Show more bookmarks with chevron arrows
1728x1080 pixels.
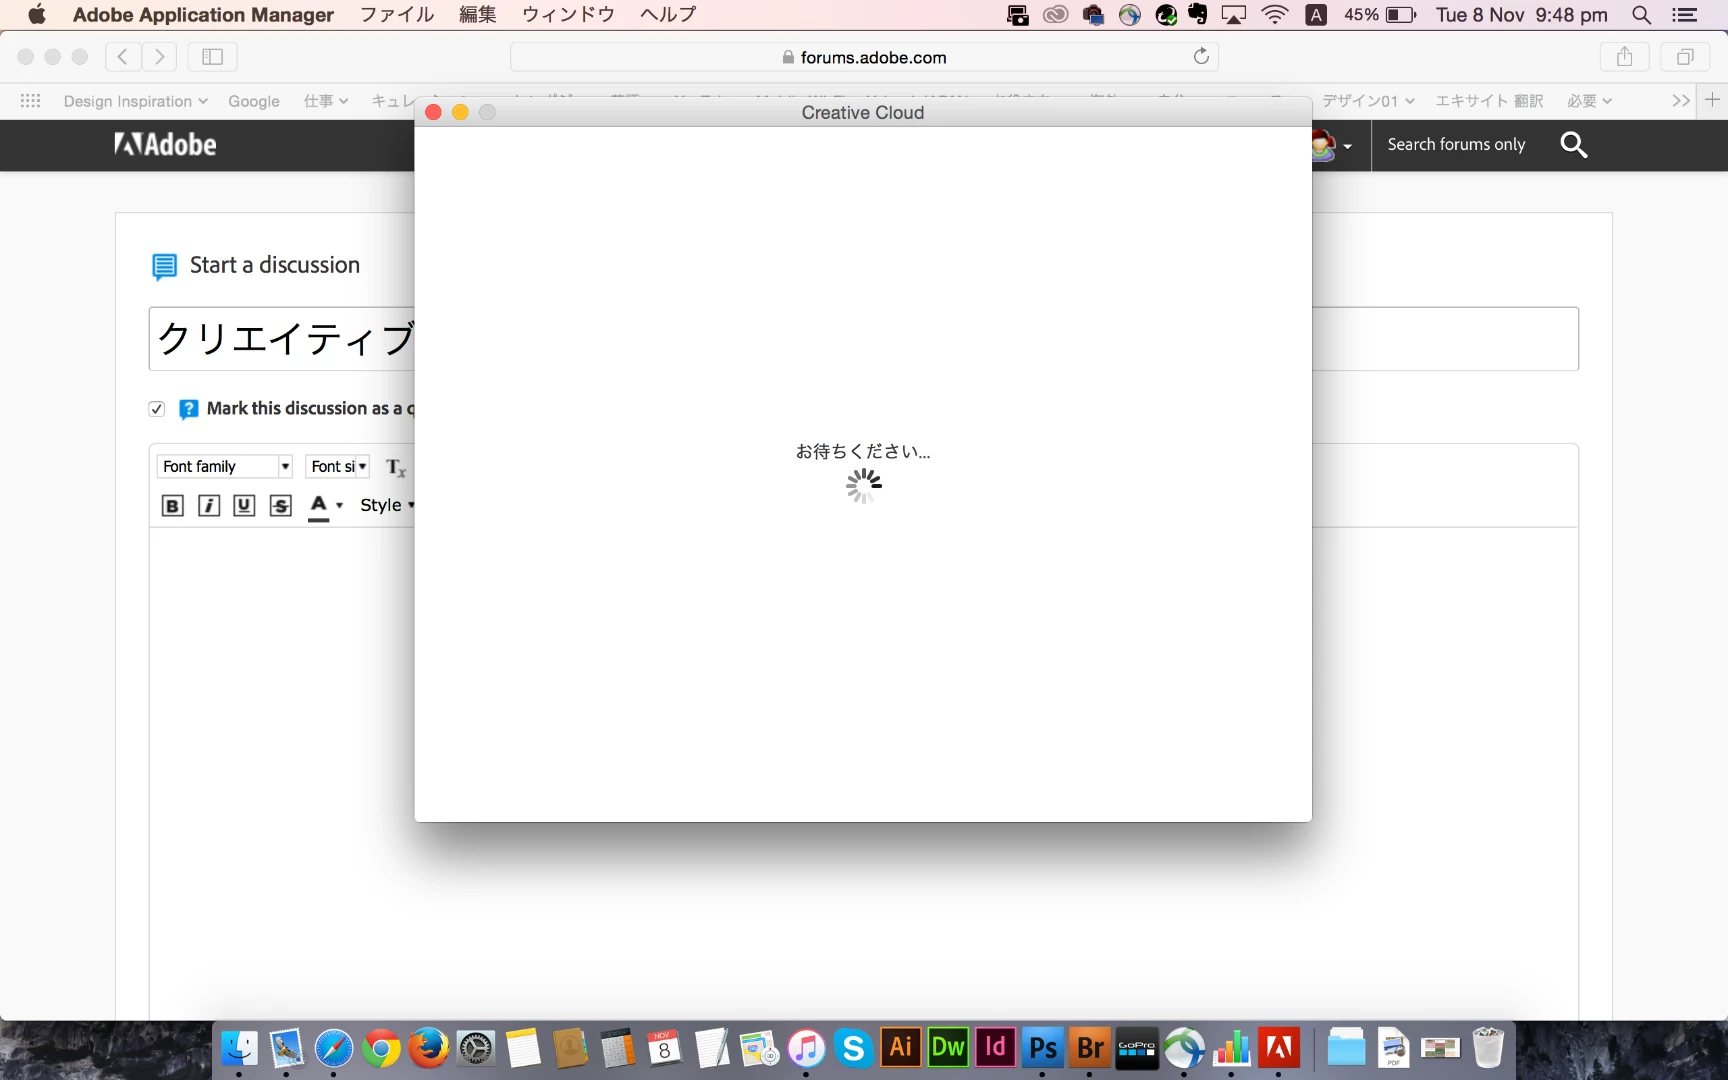point(1681,101)
